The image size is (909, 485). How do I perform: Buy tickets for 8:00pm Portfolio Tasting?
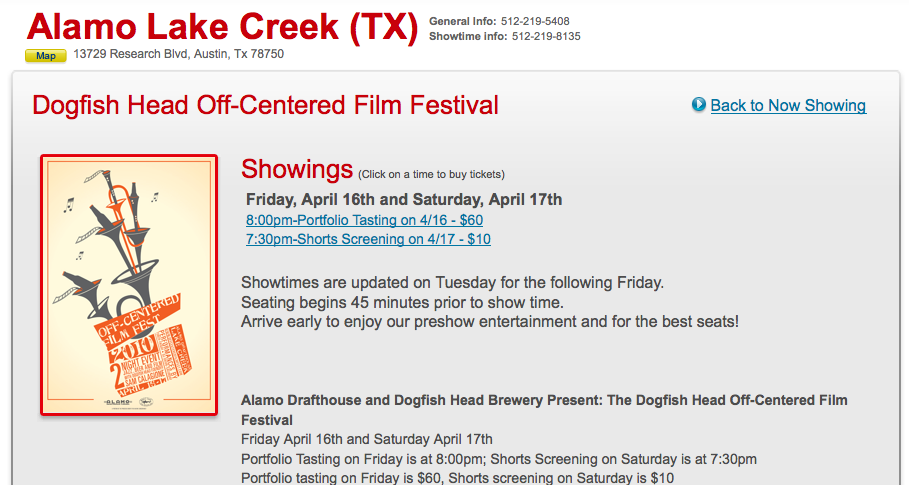point(364,220)
